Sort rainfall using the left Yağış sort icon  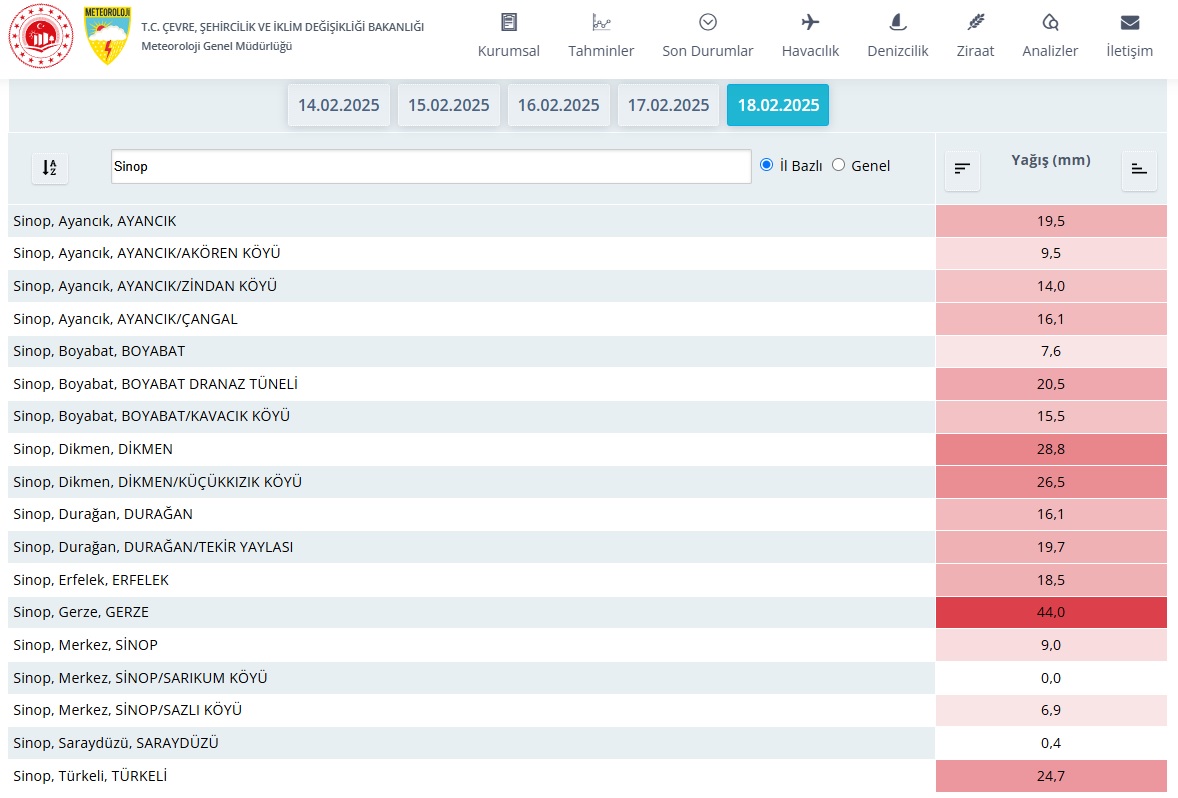point(962,169)
